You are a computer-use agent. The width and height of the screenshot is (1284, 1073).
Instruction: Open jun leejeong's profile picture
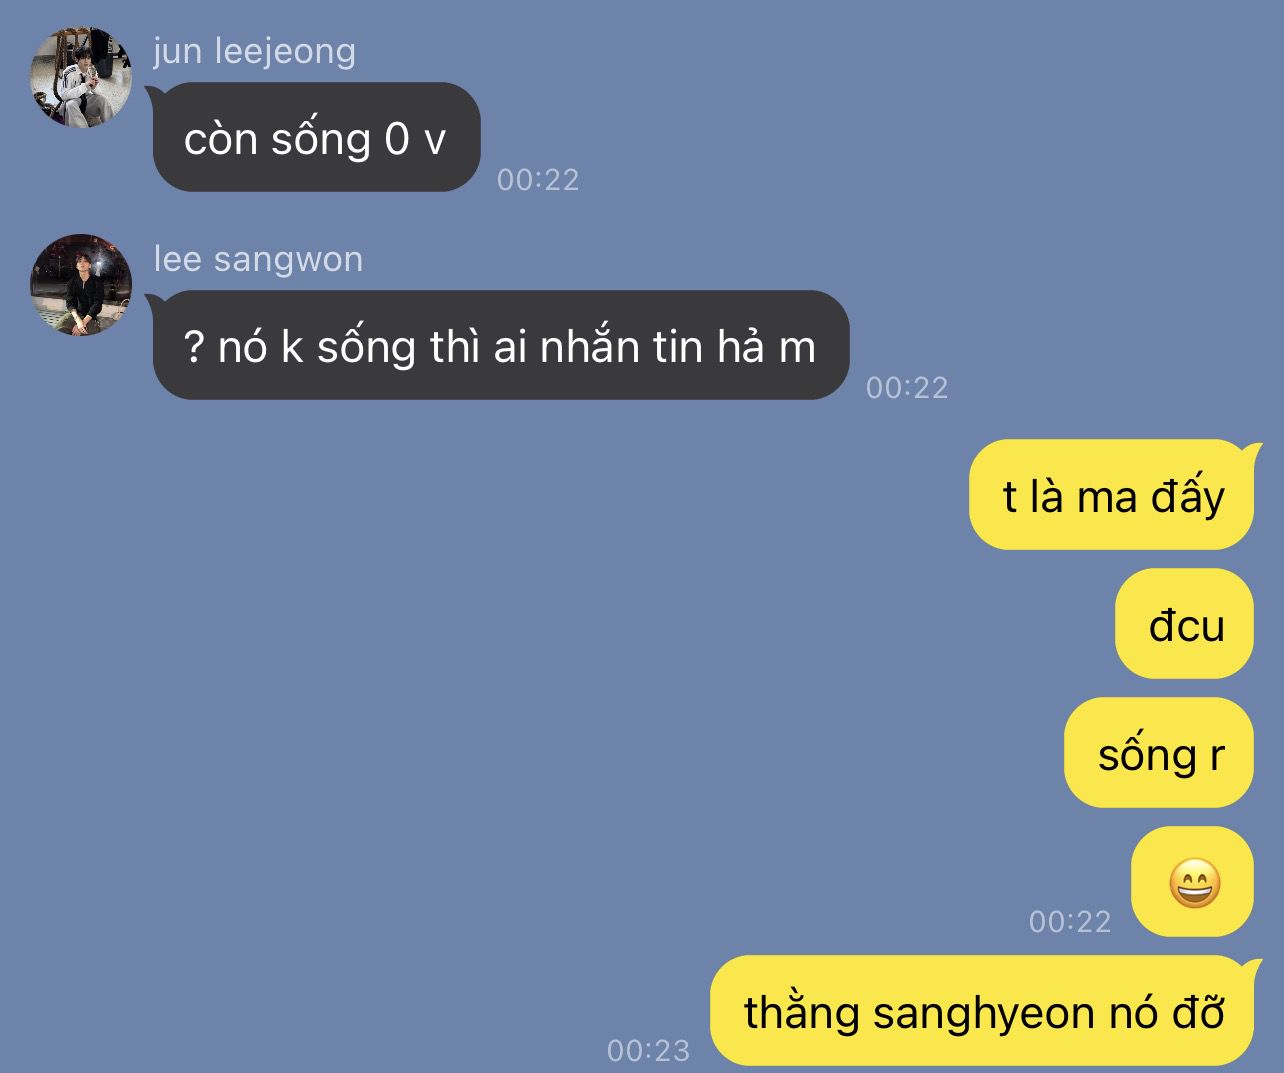pyautogui.click(x=81, y=77)
